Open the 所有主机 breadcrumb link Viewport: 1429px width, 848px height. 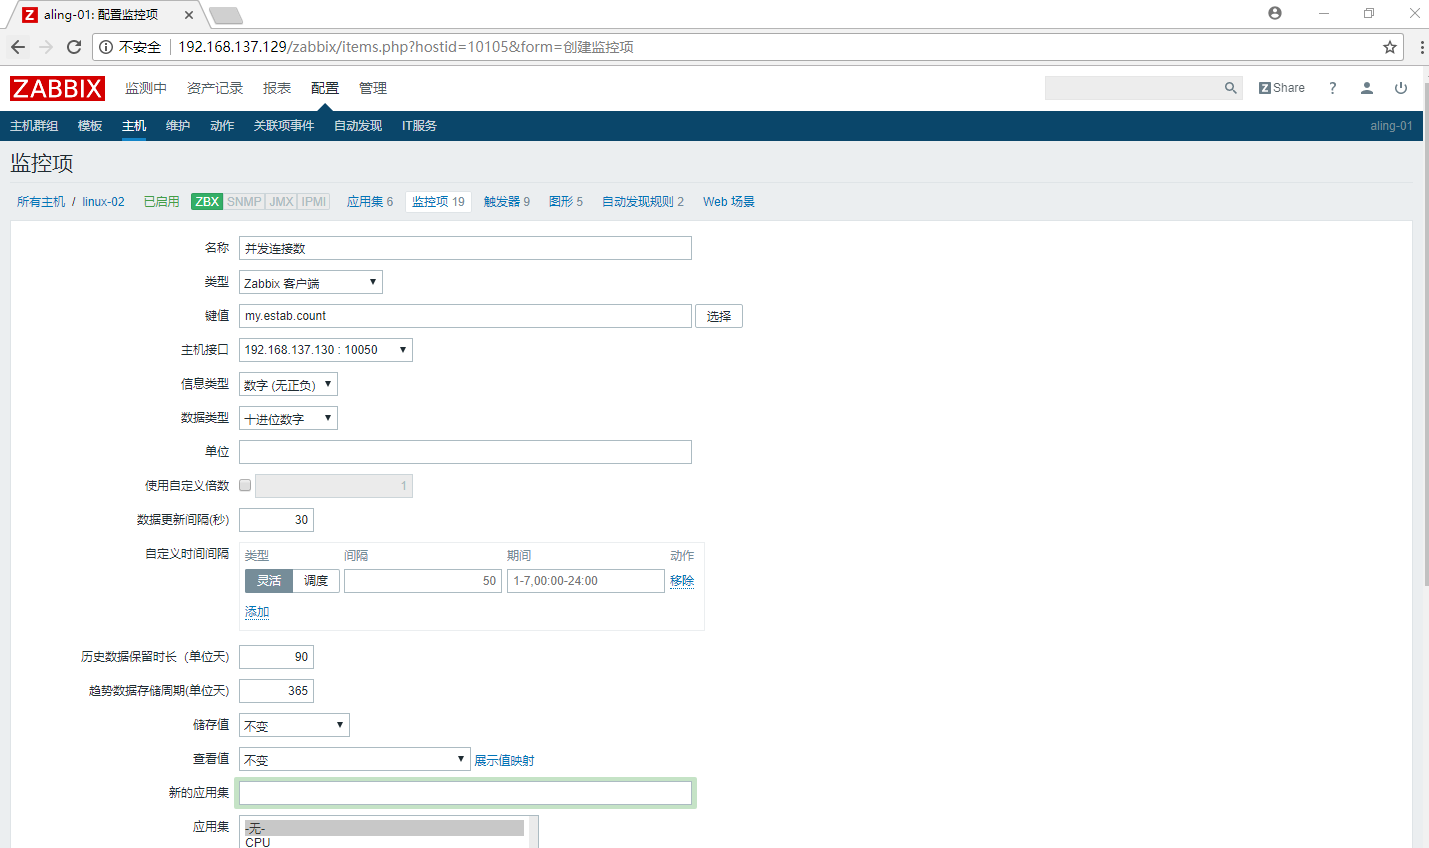click(41, 202)
